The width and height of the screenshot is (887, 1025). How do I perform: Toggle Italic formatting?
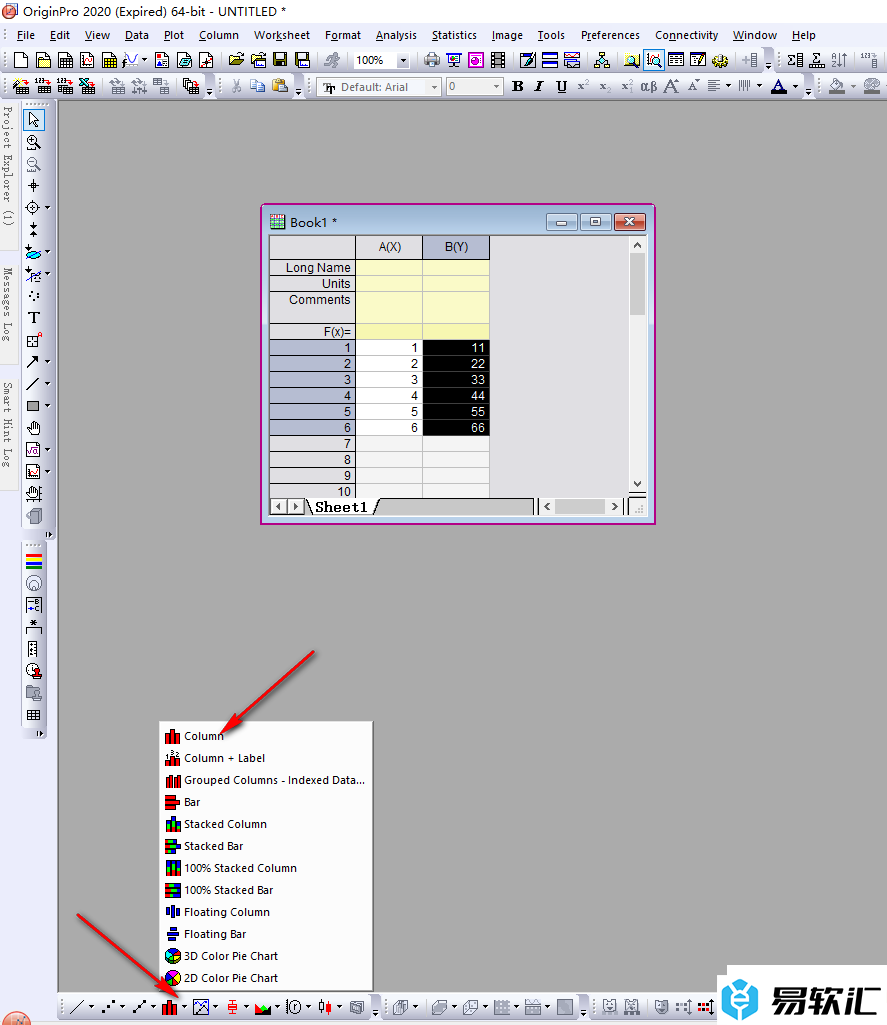(x=539, y=86)
